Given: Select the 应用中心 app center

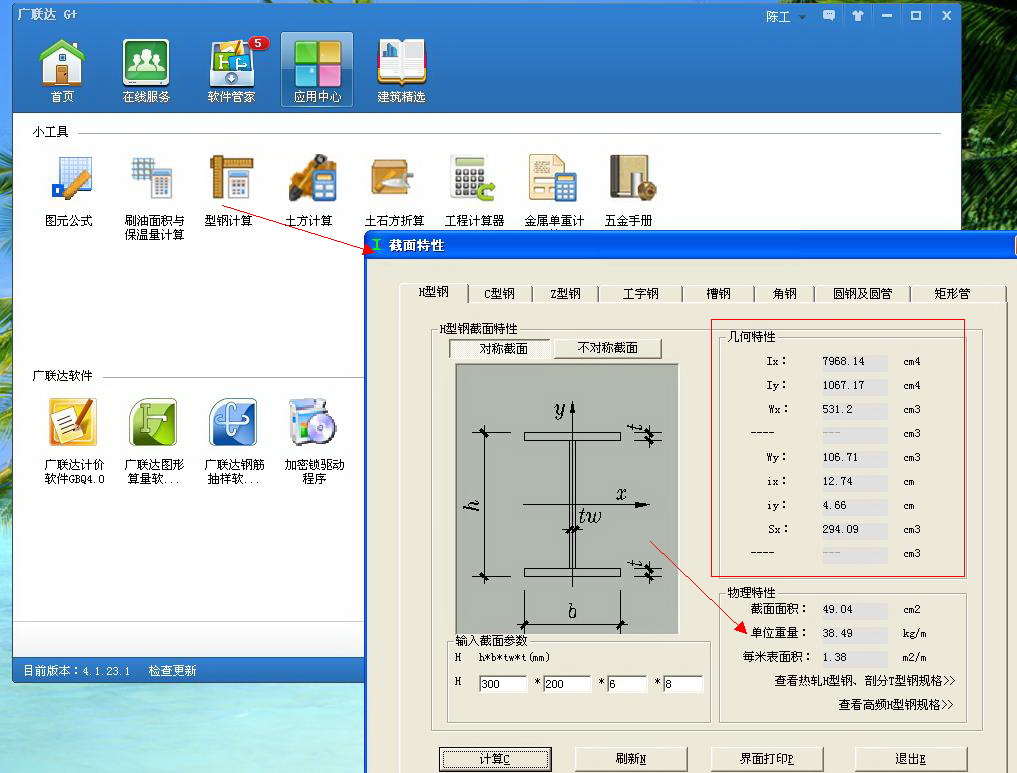Looking at the screenshot, I should tap(317, 70).
